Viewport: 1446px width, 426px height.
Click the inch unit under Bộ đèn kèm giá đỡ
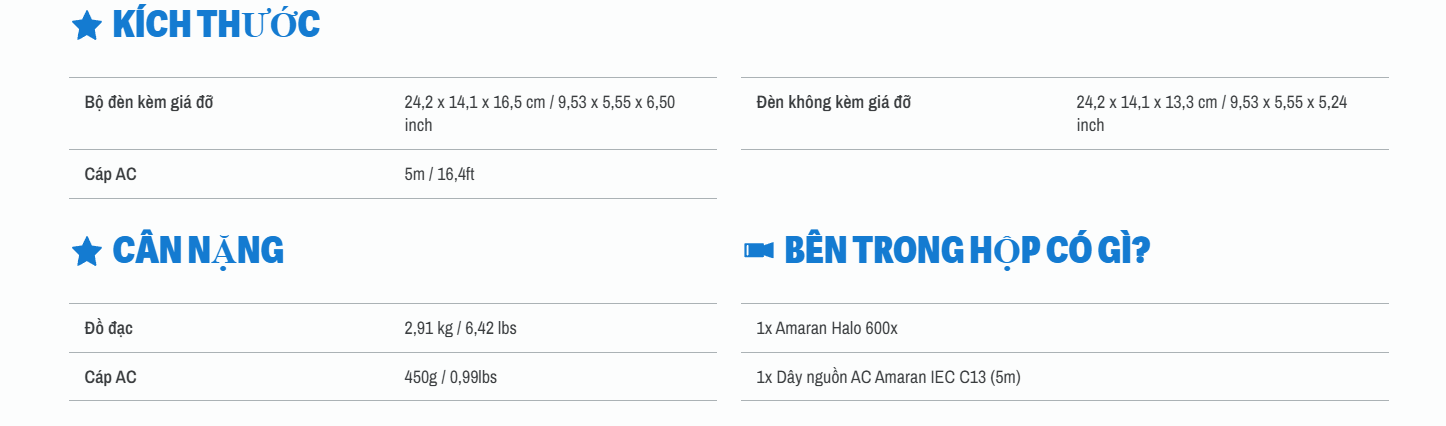(418, 125)
